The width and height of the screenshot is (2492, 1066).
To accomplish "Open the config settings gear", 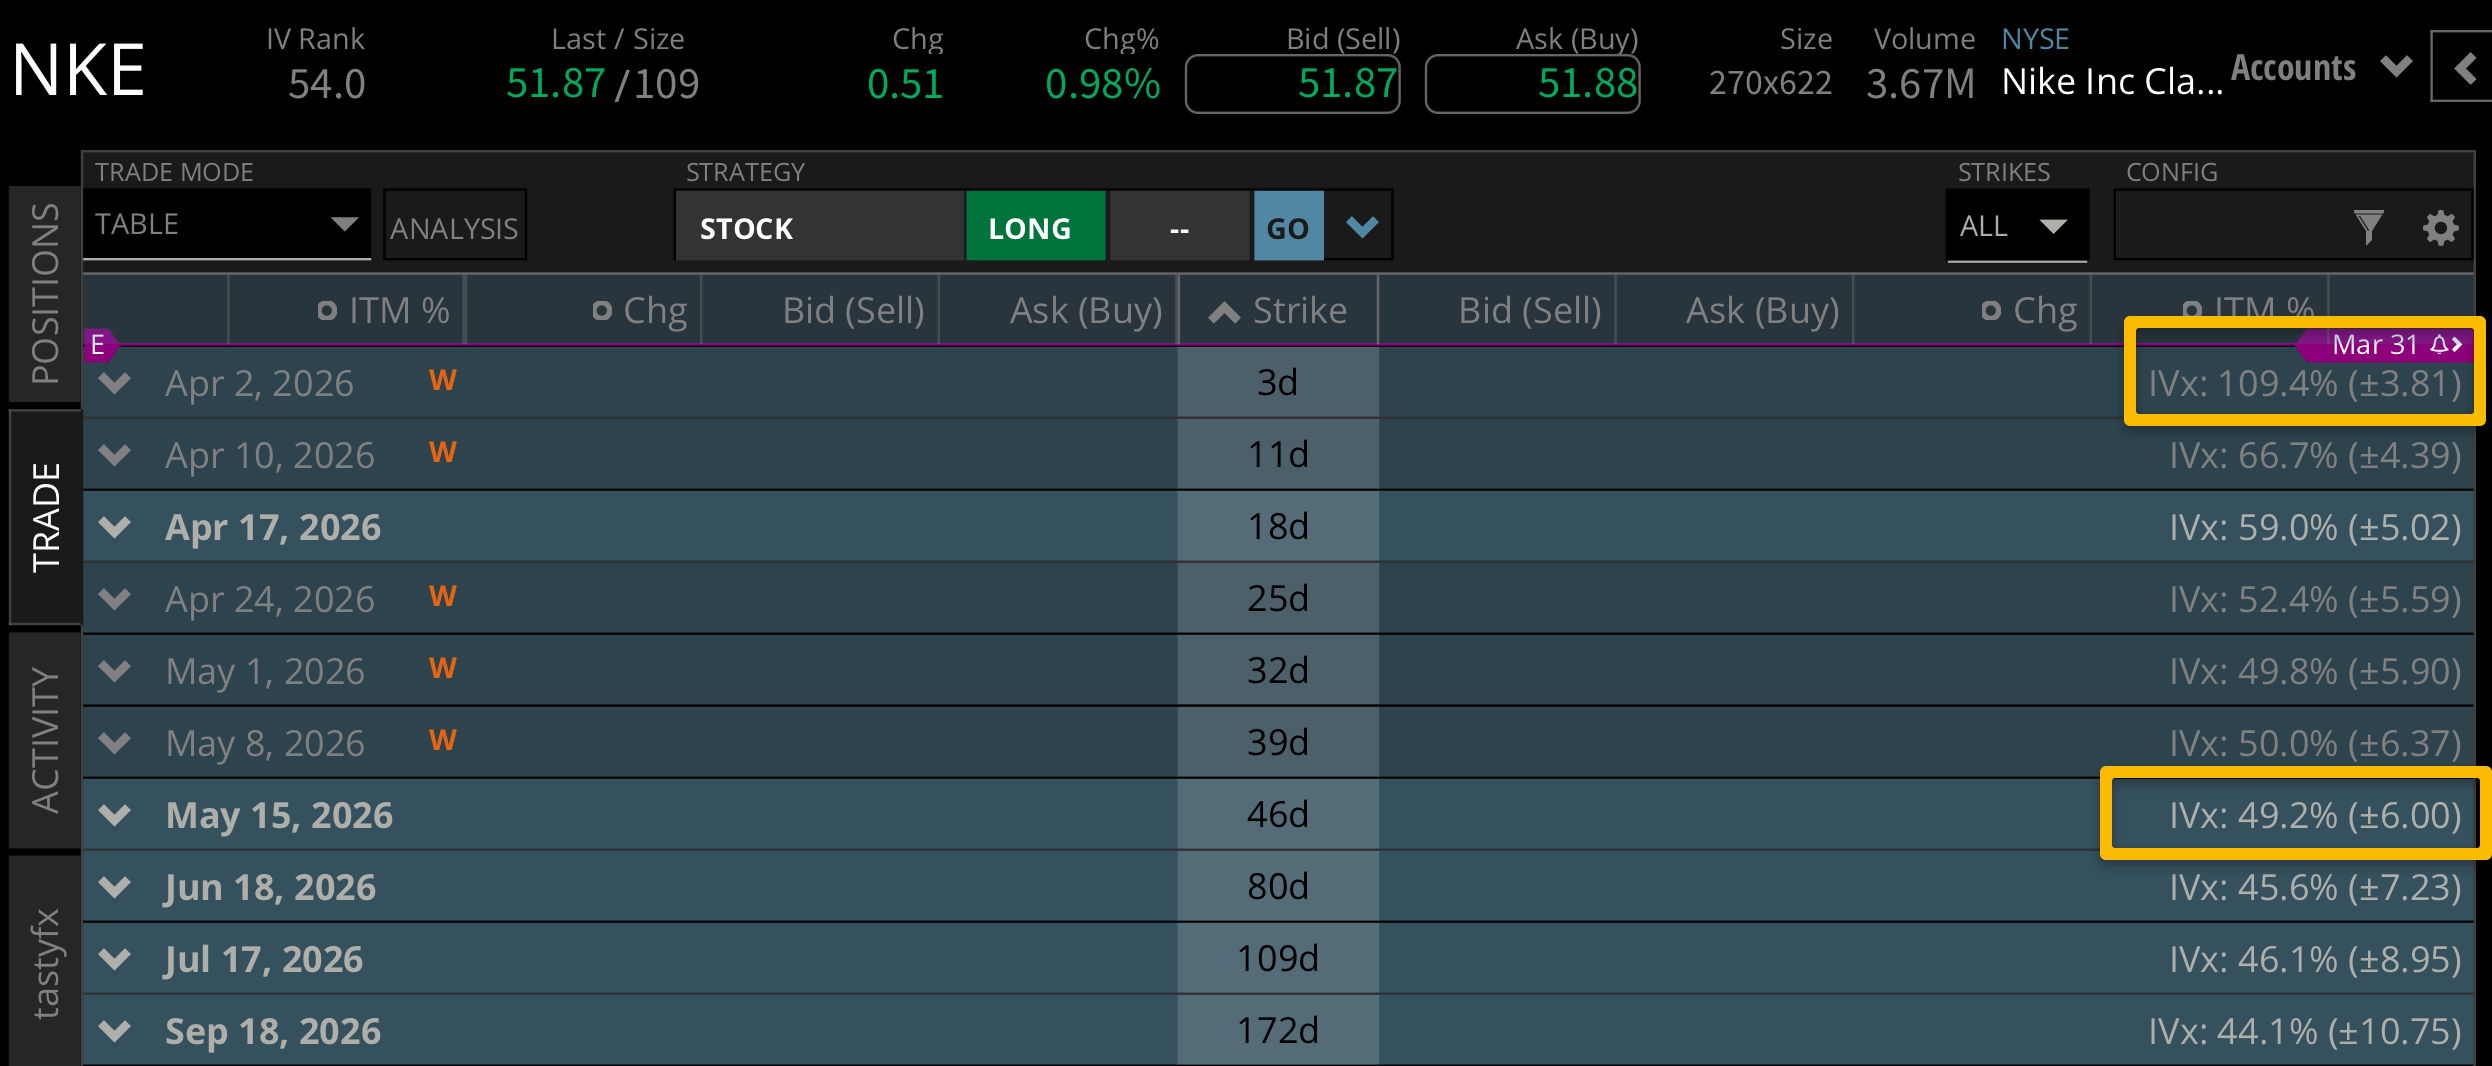I will 2440,228.
